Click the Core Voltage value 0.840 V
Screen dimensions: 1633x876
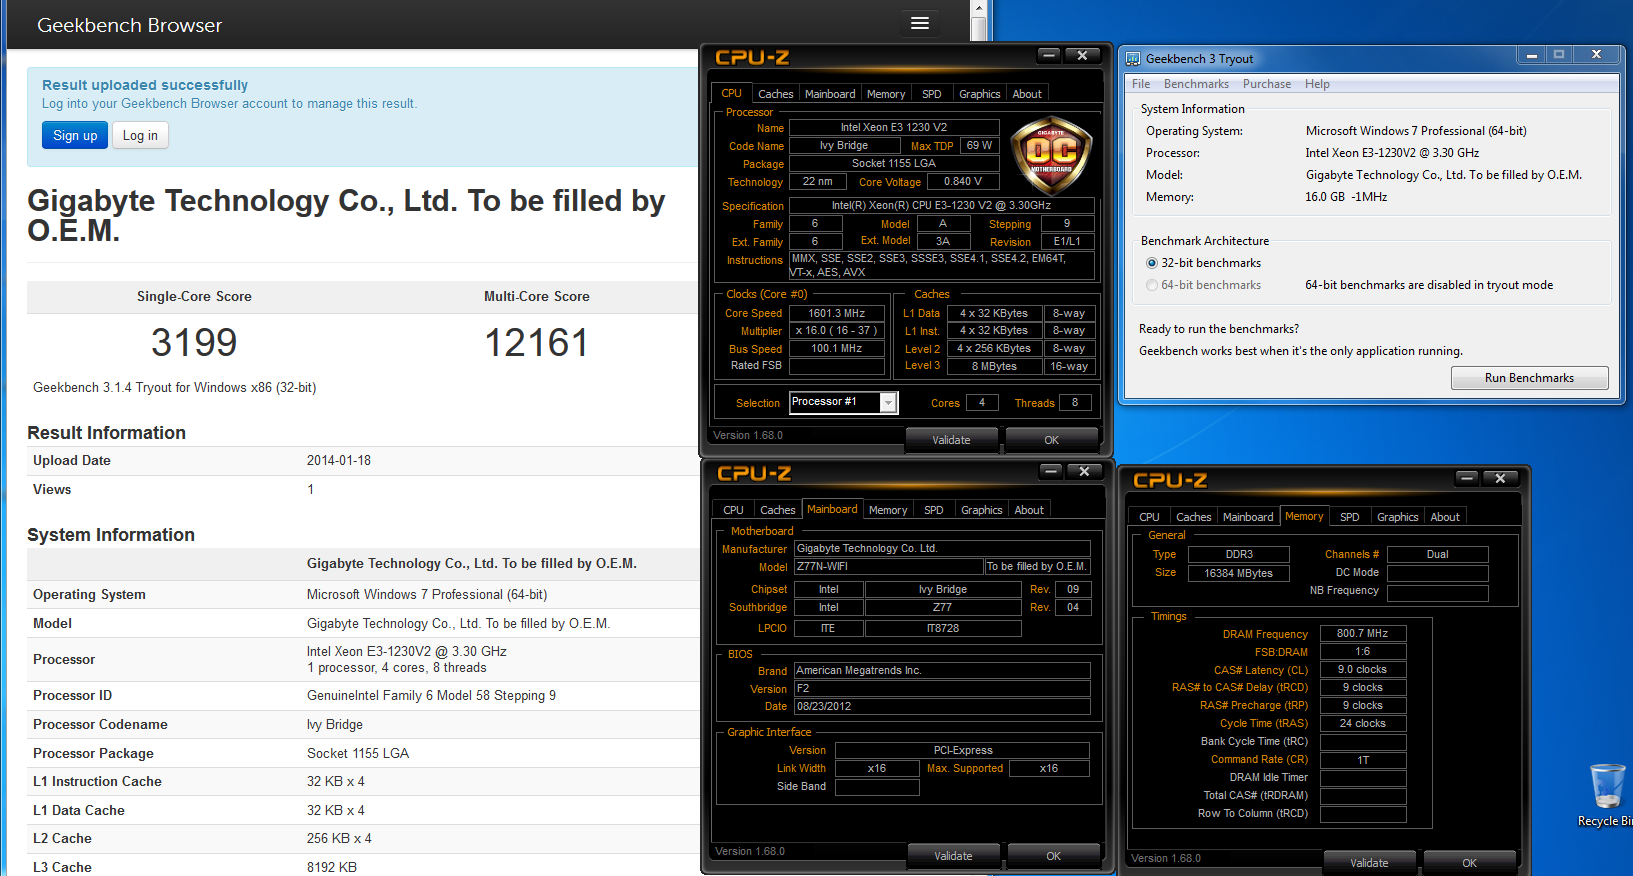[x=963, y=181]
